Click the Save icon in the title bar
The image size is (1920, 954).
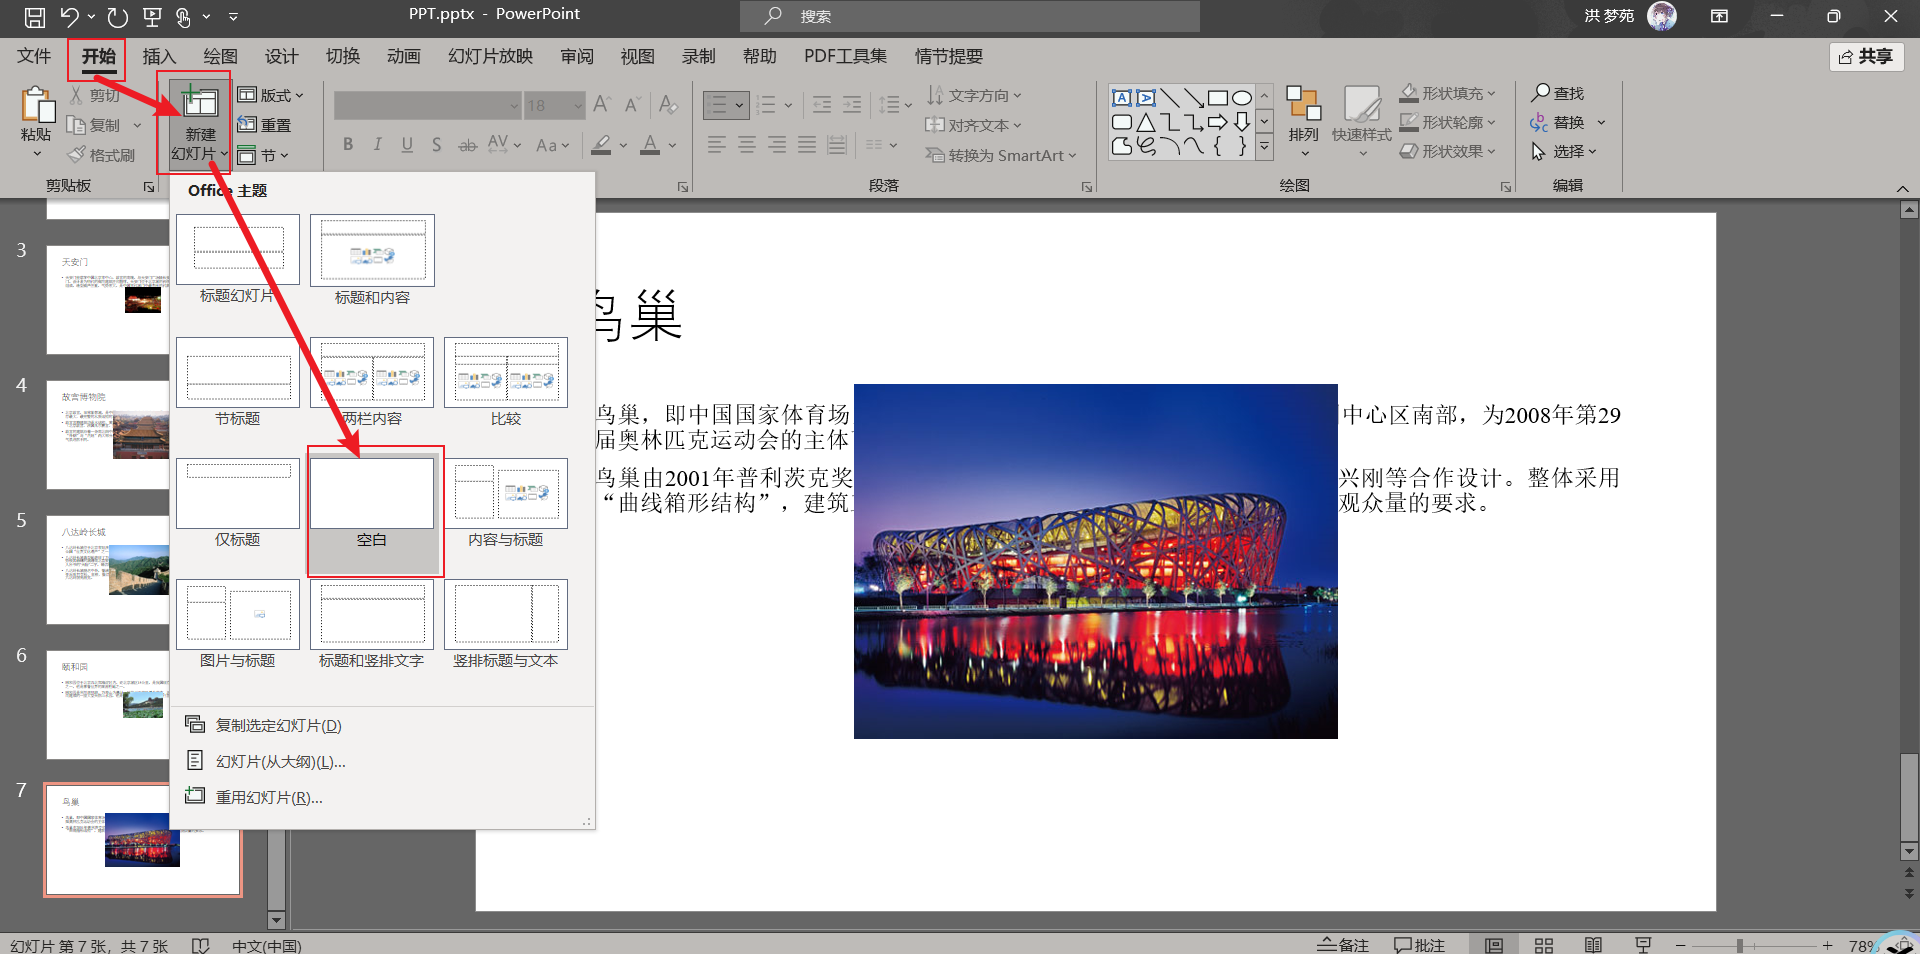coord(34,16)
